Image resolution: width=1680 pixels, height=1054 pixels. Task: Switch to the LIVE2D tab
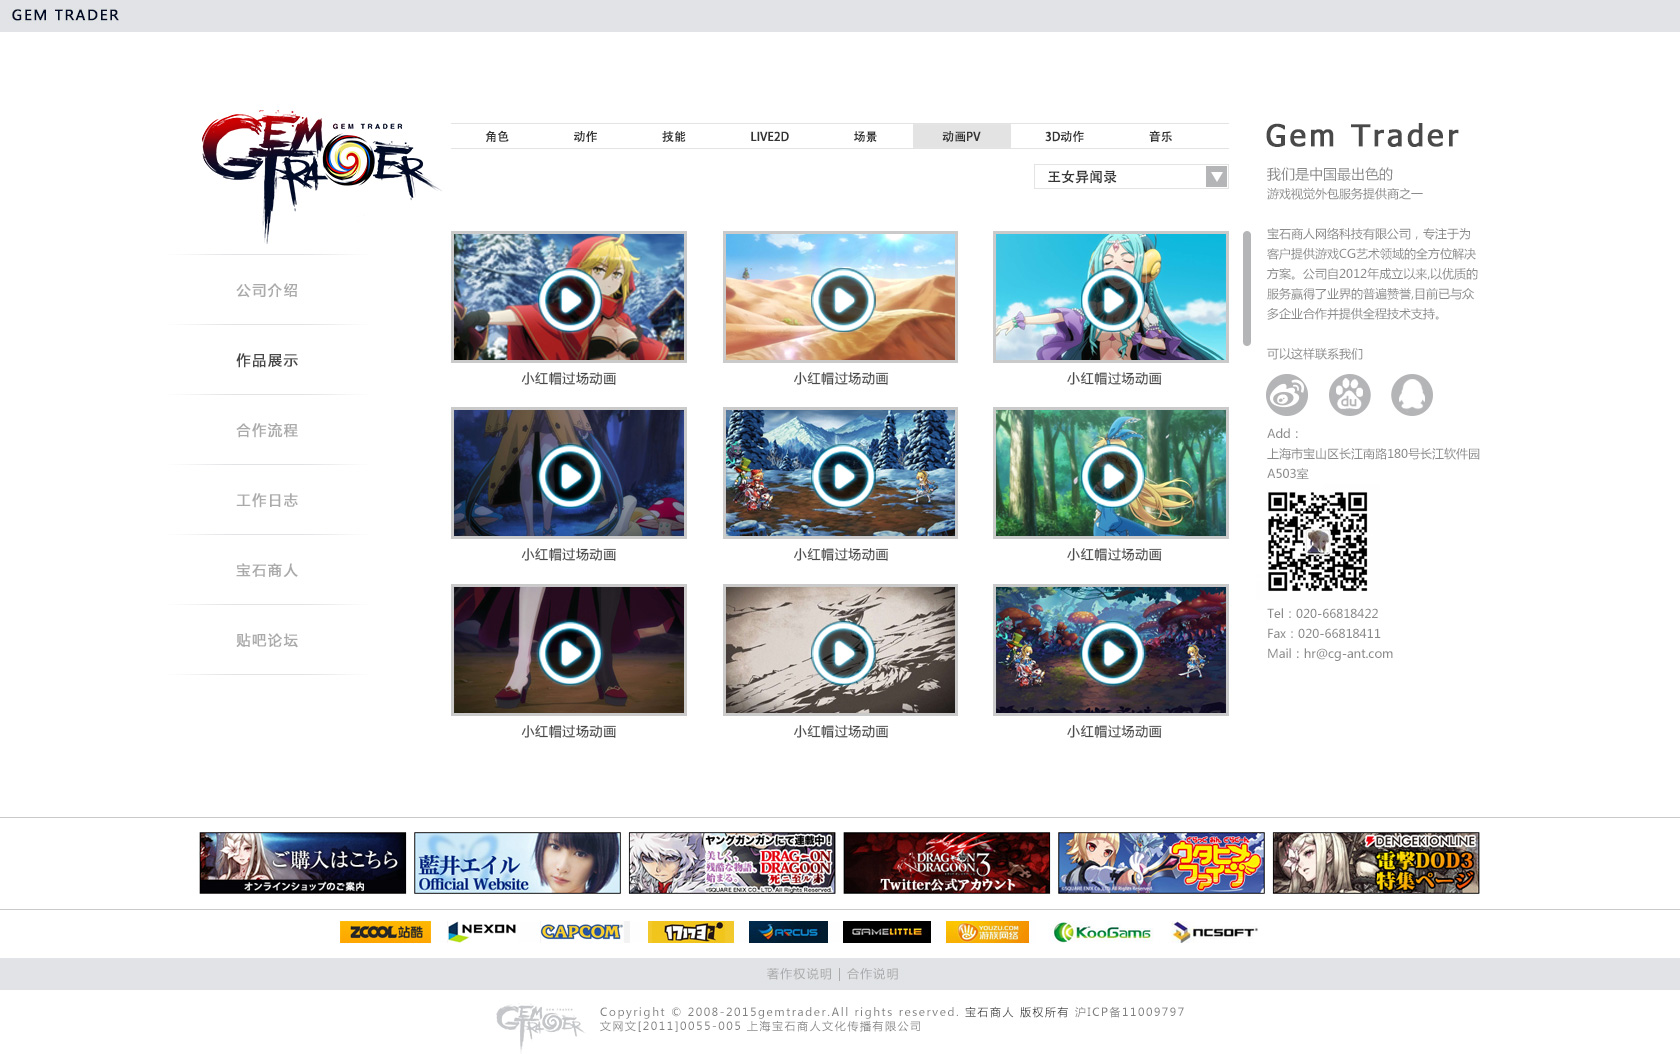pyautogui.click(x=769, y=137)
